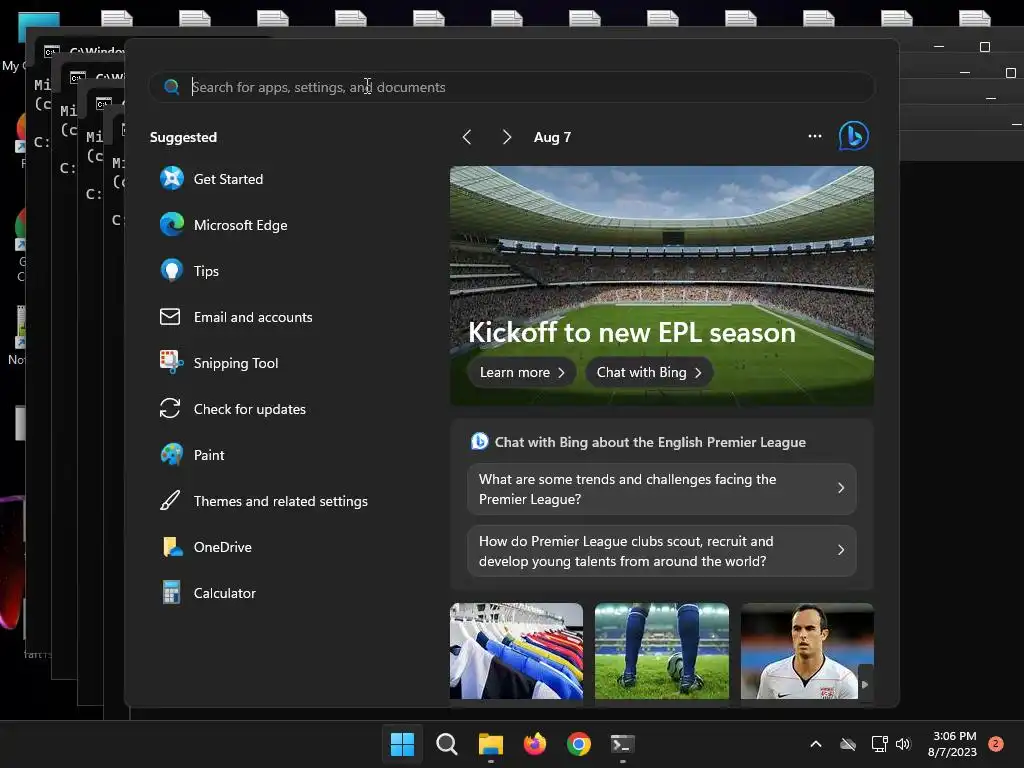Viewport: 1024px width, 768px height.
Task: Click the Suggested heading
Action: point(184,137)
